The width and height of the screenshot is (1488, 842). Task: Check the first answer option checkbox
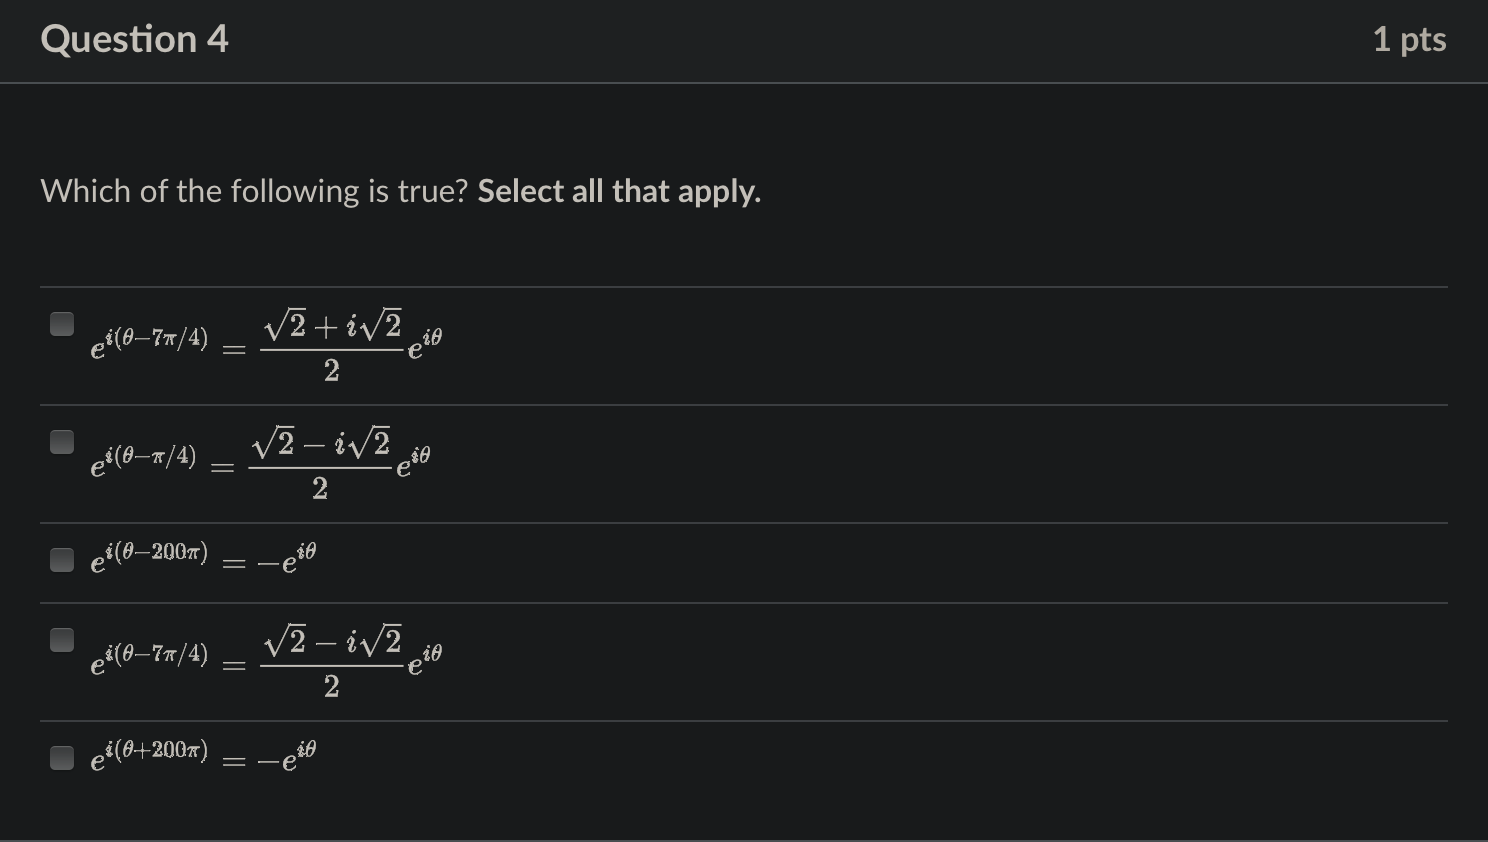[x=62, y=324]
